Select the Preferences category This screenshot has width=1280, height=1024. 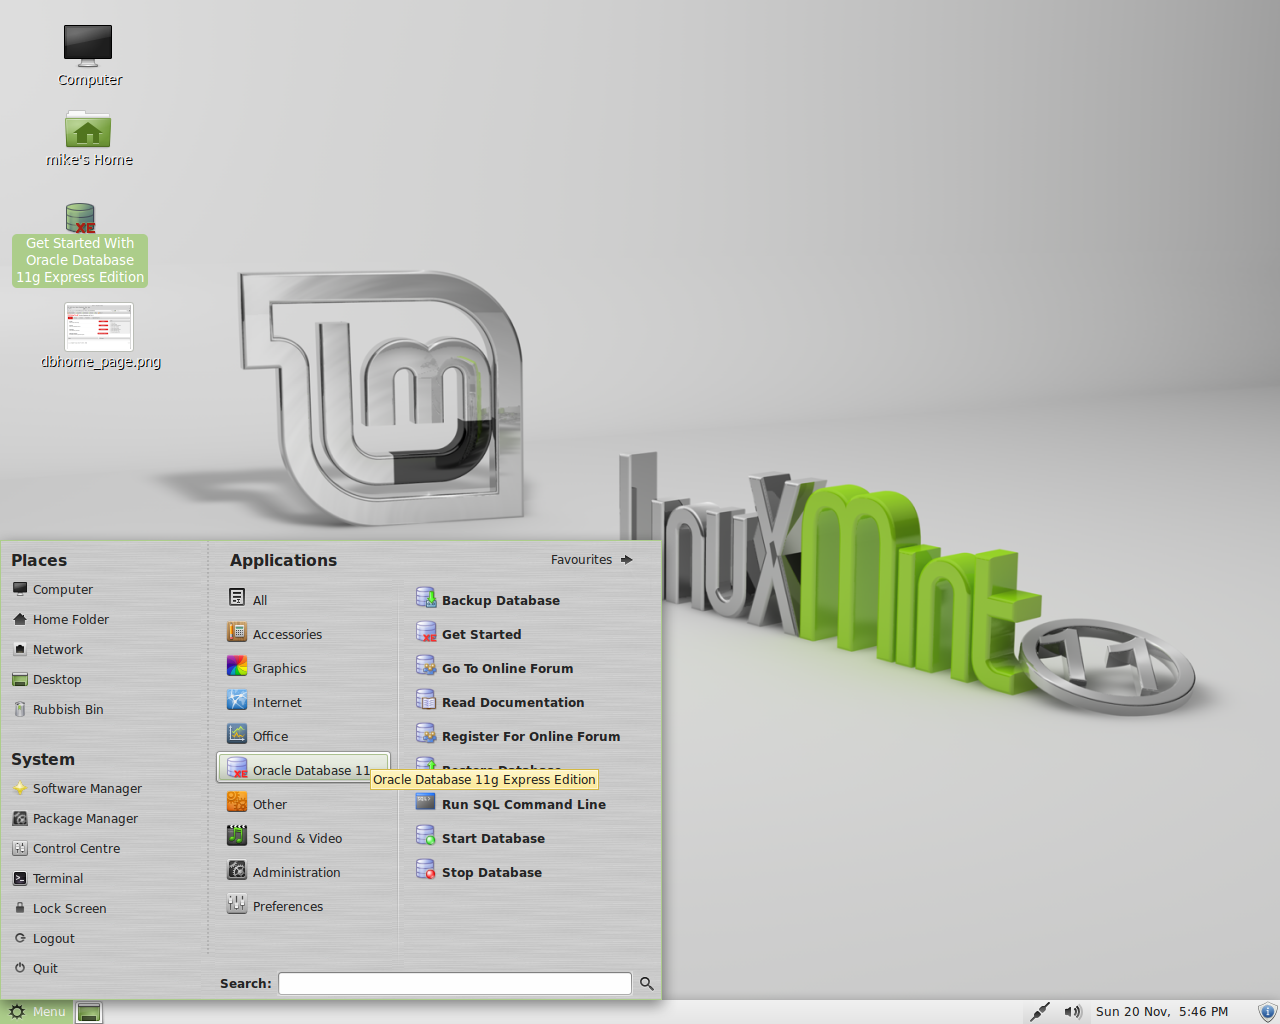coord(275,906)
